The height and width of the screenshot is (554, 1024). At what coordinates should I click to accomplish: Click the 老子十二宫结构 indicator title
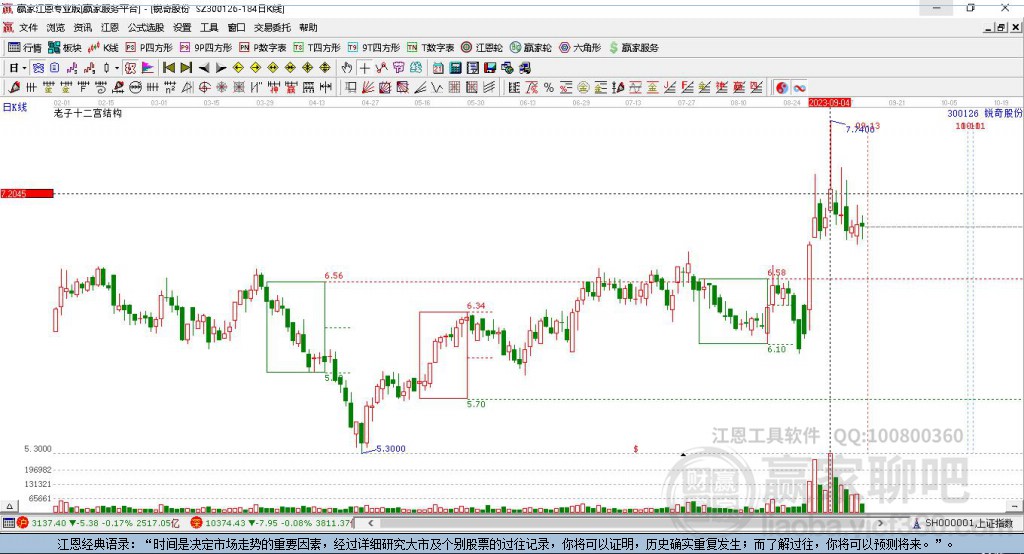point(88,113)
